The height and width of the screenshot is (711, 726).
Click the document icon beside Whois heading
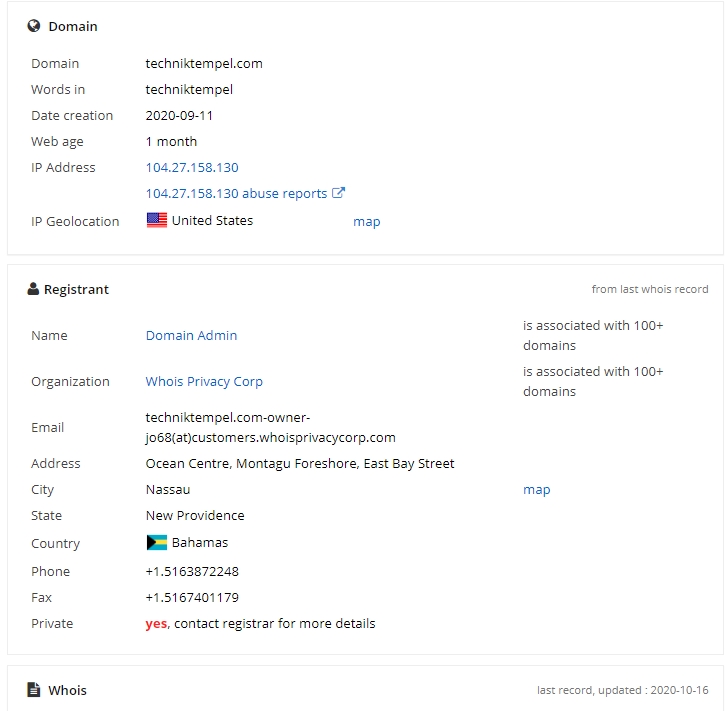[33, 690]
